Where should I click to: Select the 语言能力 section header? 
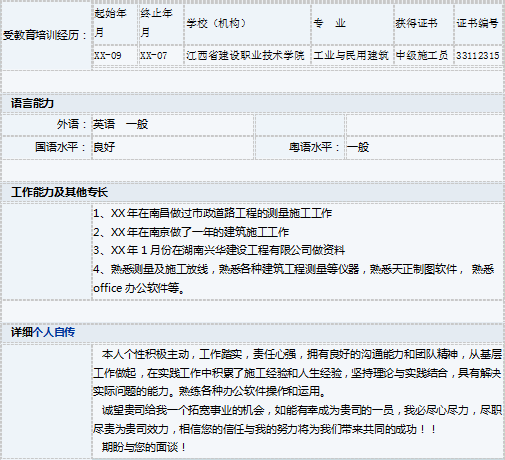pyautogui.click(x=32, y=103)
